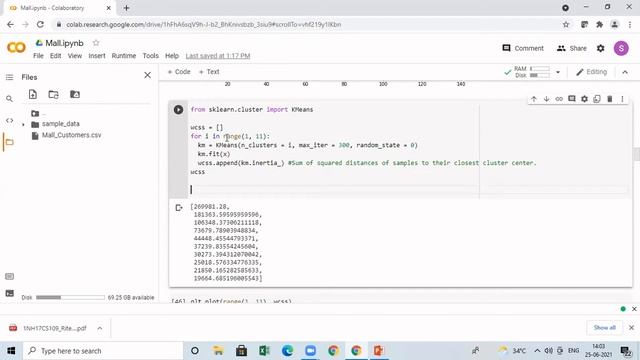Viewport: 640px width, 360px height.
Task: Open the Editing mode dropdown
Action: pos(591,72)
